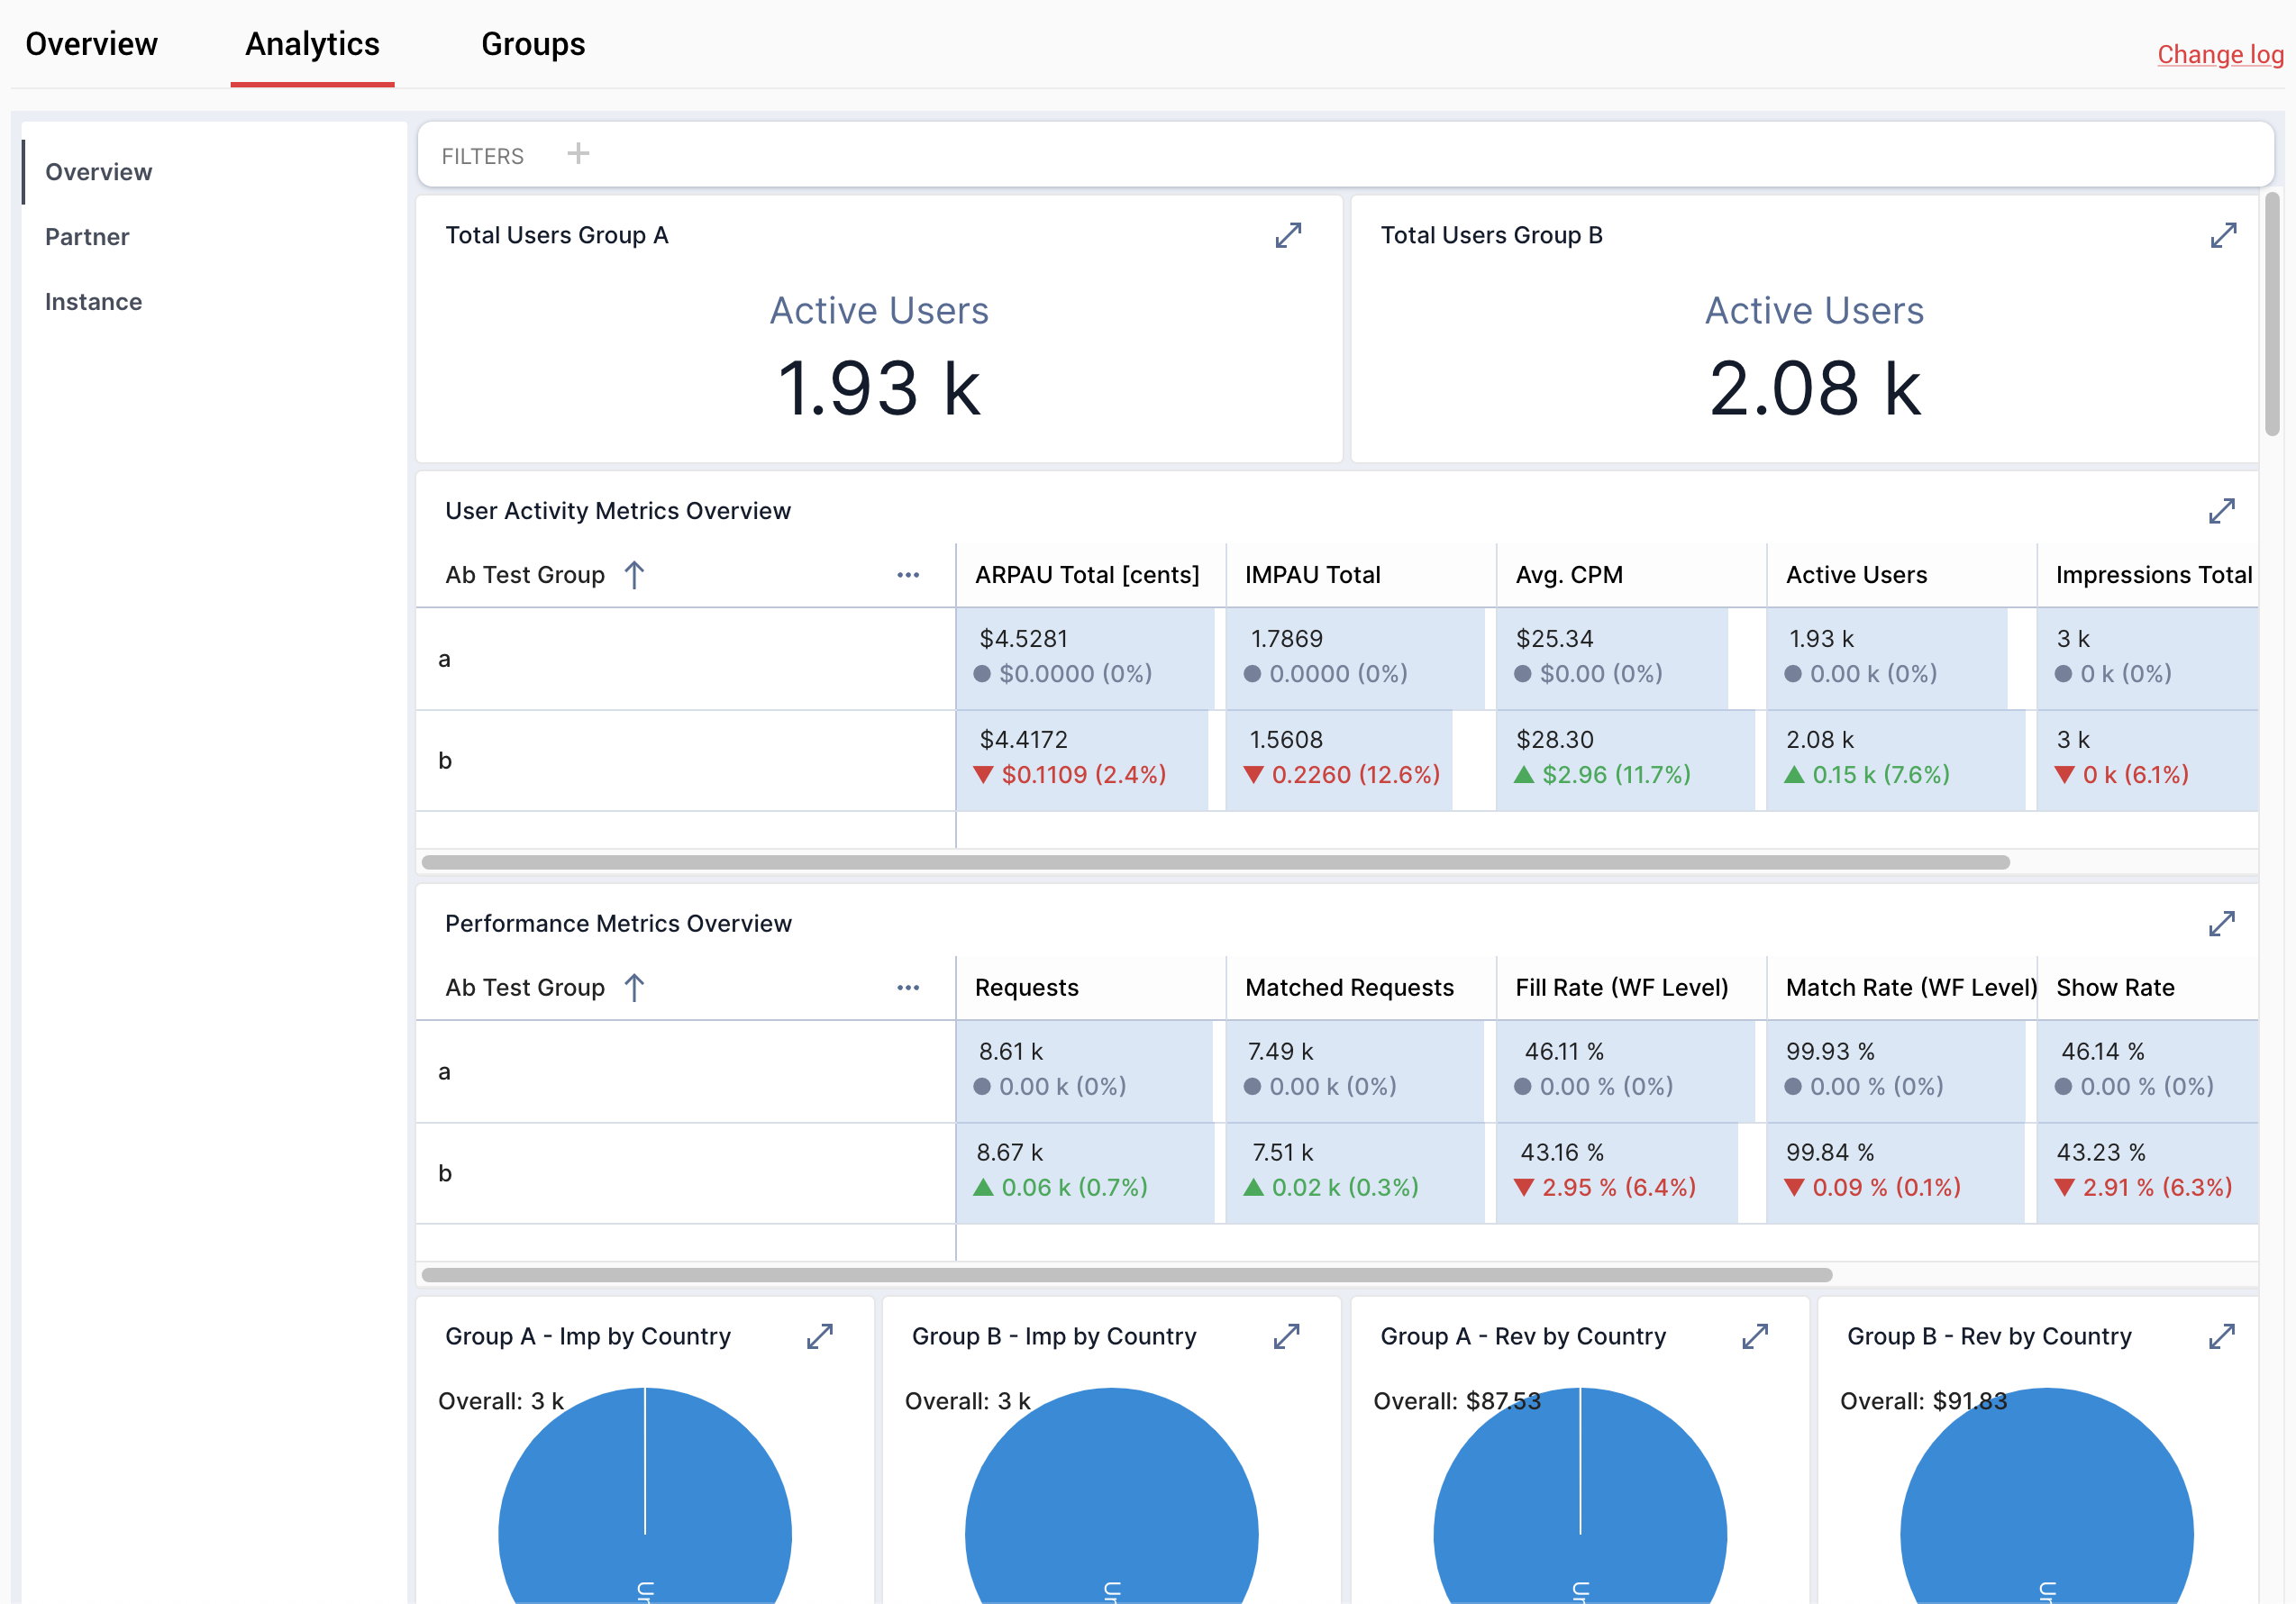Select the 43.16 % Fill Rate cell

(1631, 1173)
